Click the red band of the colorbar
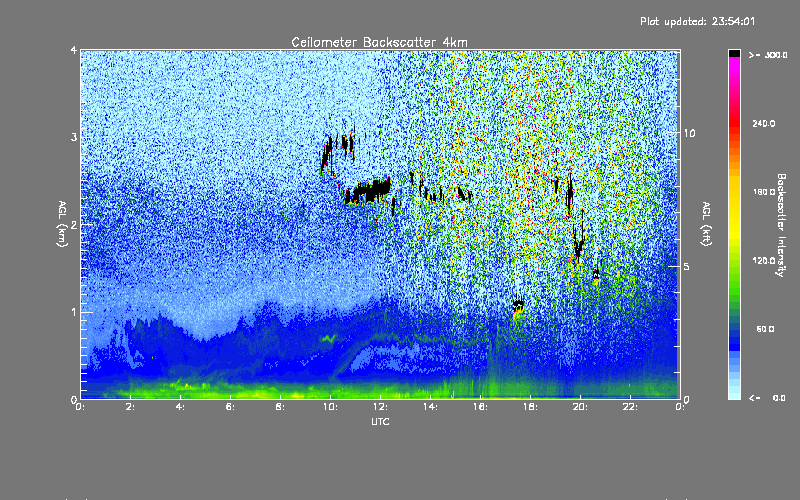 point(734,122)
